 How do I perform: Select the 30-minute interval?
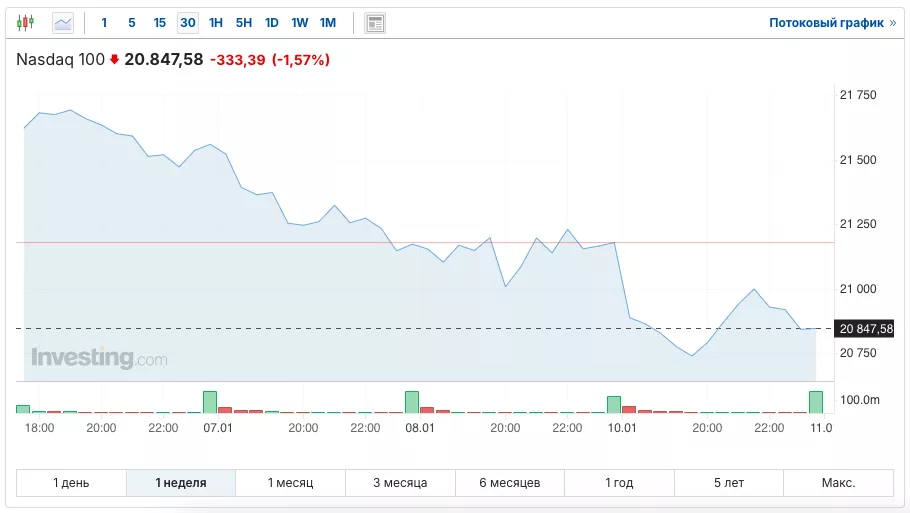pos(188,22)
